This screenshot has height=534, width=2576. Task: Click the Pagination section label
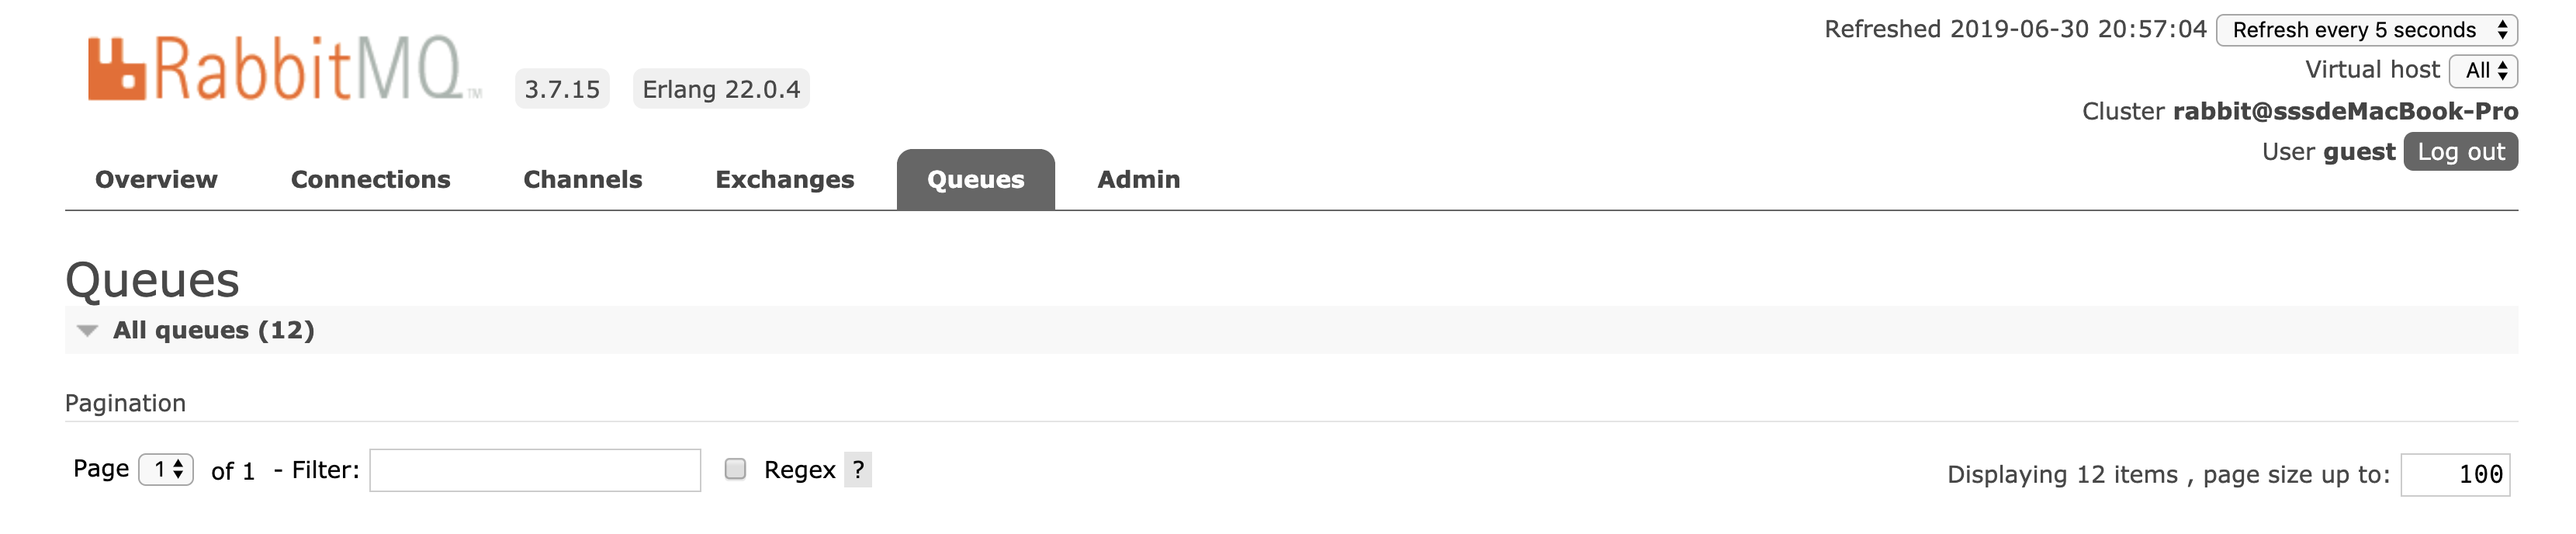click(x=125, y=403)
